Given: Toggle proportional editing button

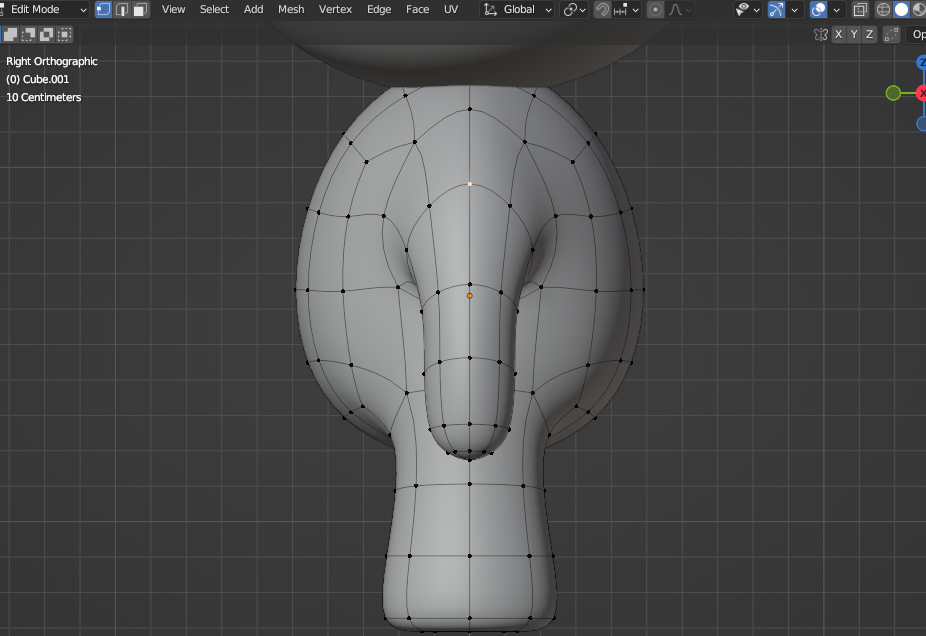Looking at the screenshot, I should tap(655, 9).
